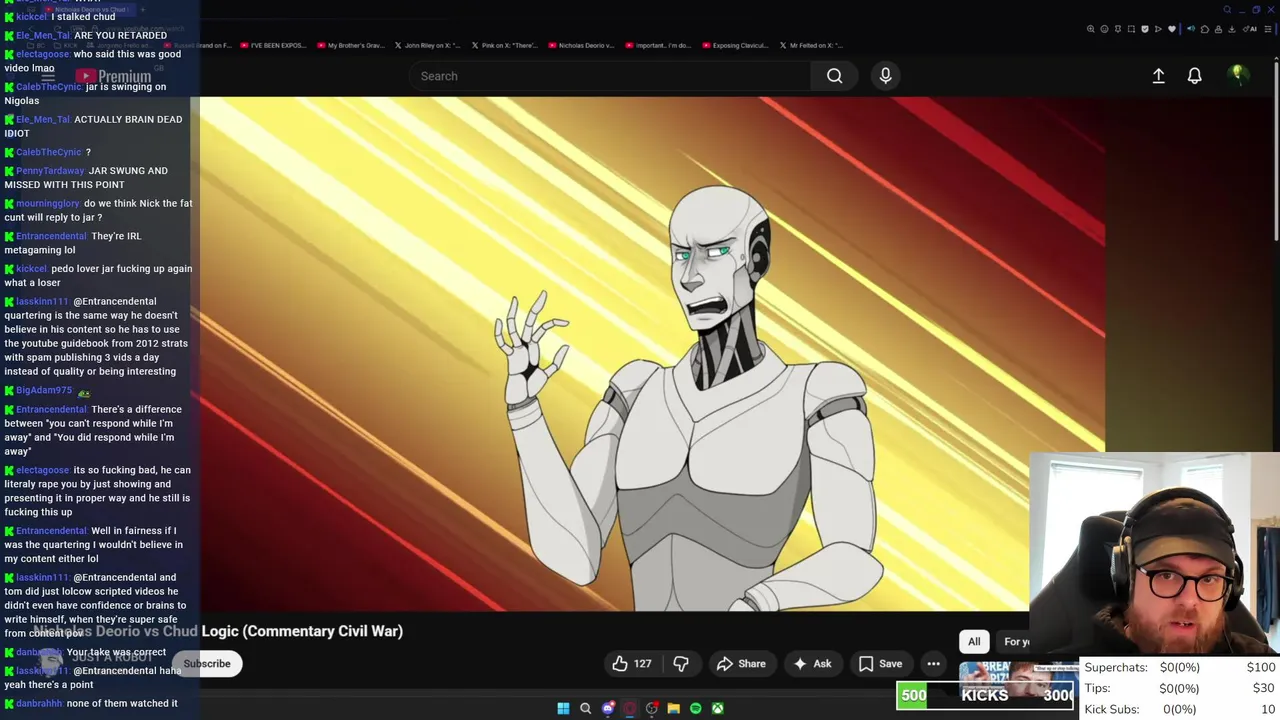Click the Ask button
The width and height of the screenshot is (1280, 720).
812,664
